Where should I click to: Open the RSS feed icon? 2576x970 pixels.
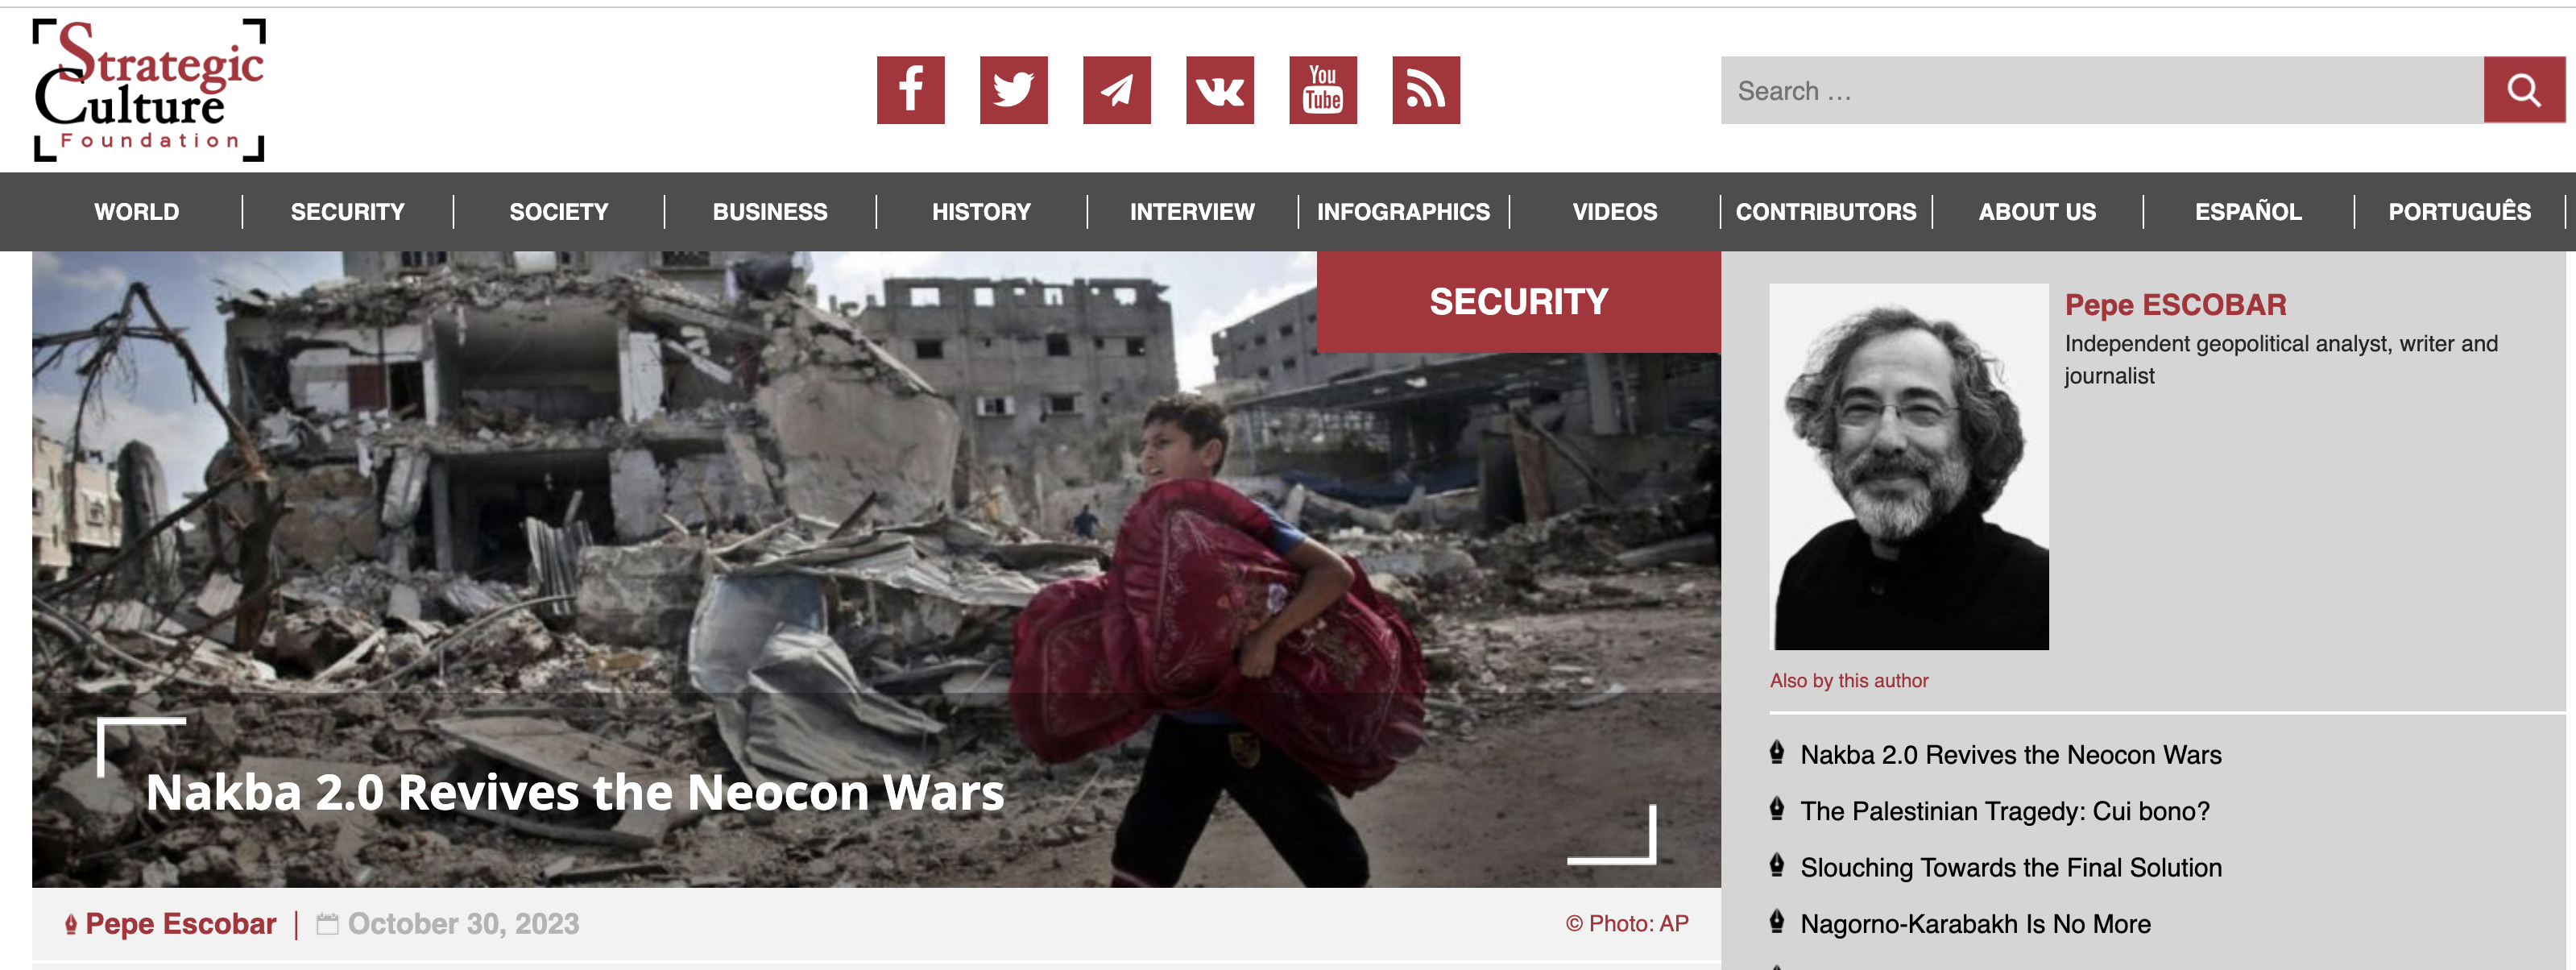tap(1425, 90)
